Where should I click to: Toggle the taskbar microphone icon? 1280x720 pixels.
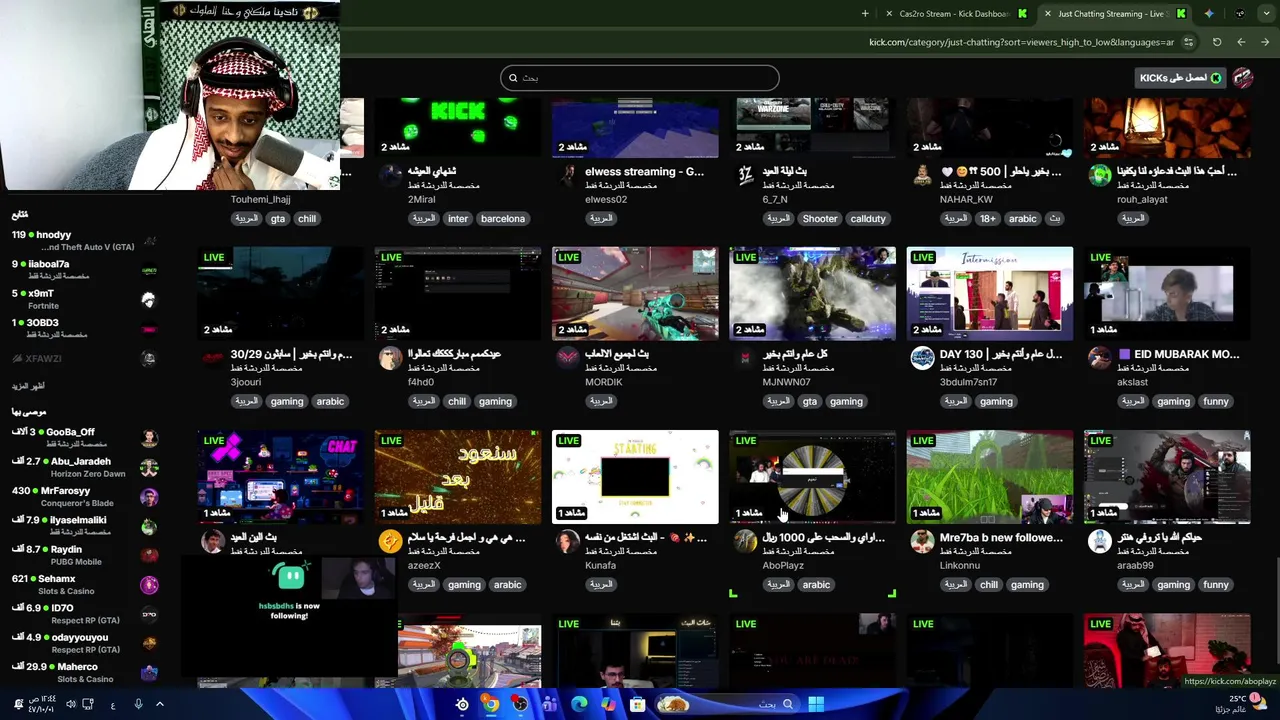click(x=138, y=705)
